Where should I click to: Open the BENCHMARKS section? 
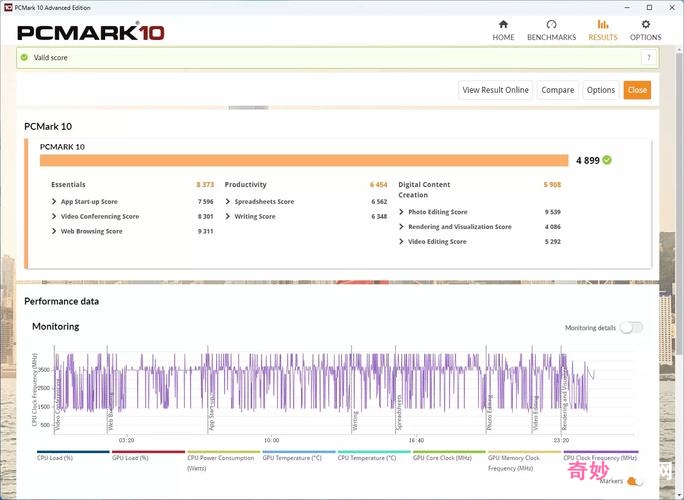point(551,30)
